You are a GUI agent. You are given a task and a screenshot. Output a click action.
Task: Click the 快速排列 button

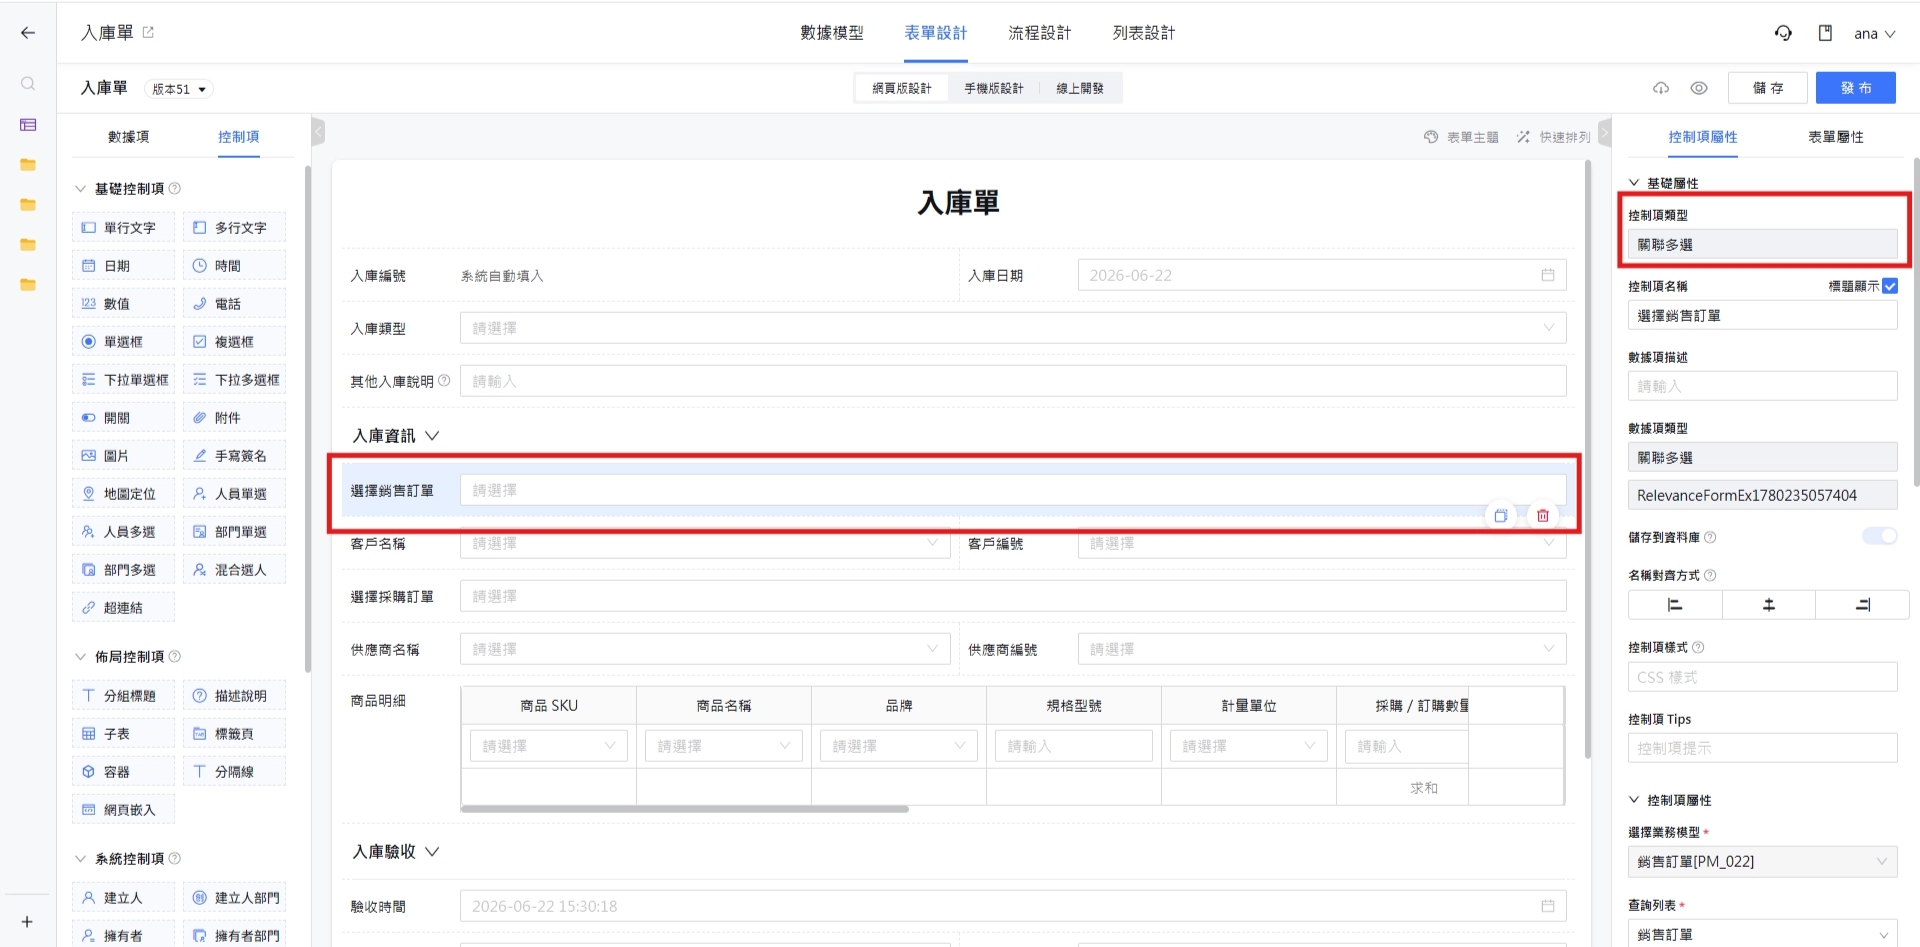[x=1553, y=137]
